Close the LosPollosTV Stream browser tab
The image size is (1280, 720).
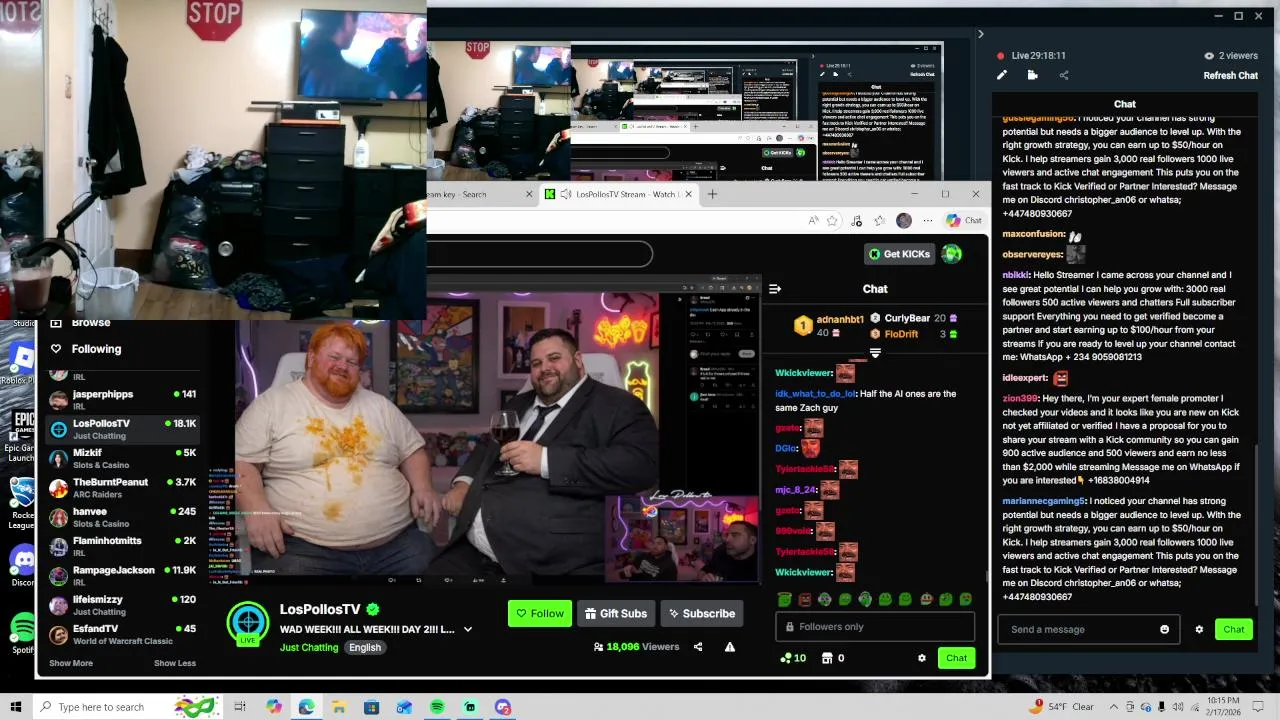(x=687, y=194)
